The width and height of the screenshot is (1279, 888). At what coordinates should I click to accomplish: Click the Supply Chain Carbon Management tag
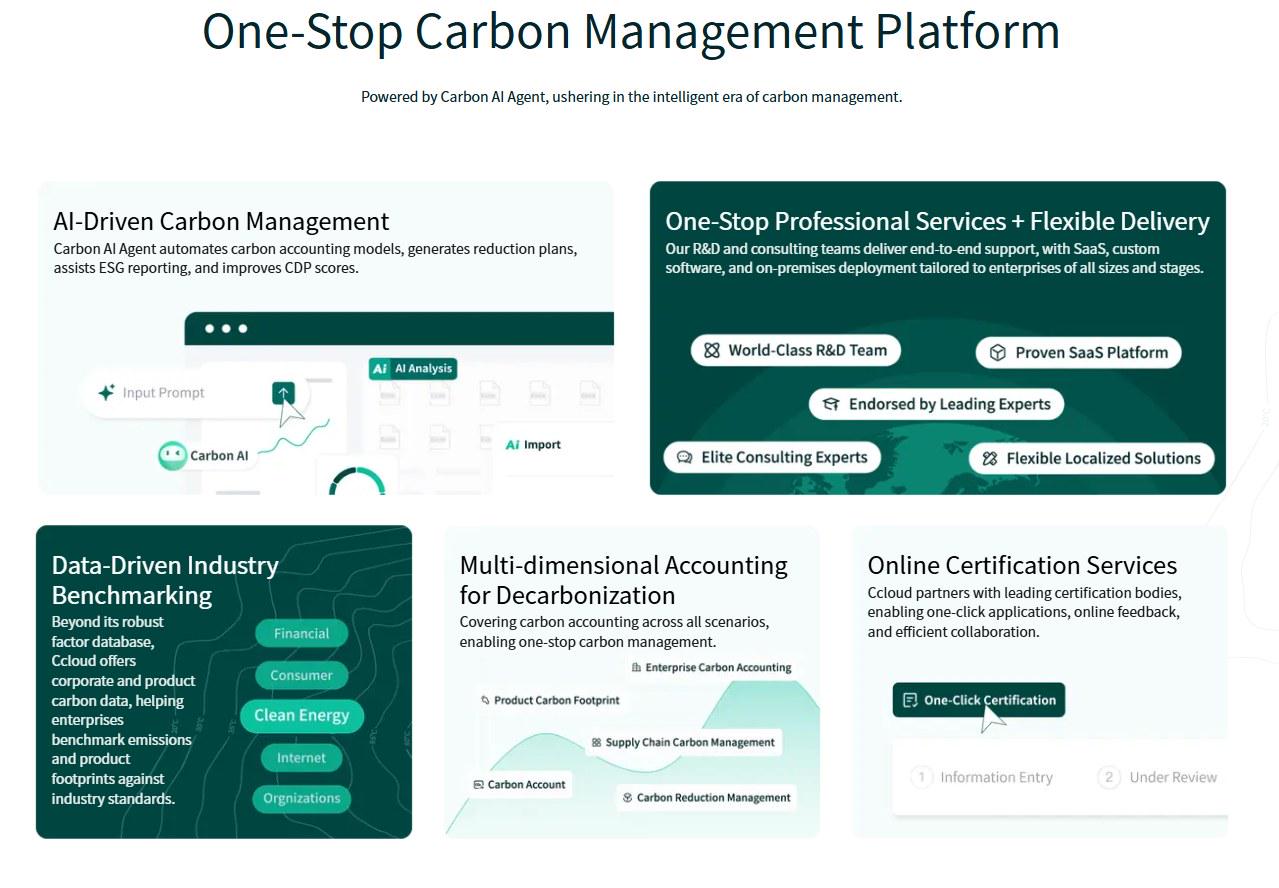[683, 742]
